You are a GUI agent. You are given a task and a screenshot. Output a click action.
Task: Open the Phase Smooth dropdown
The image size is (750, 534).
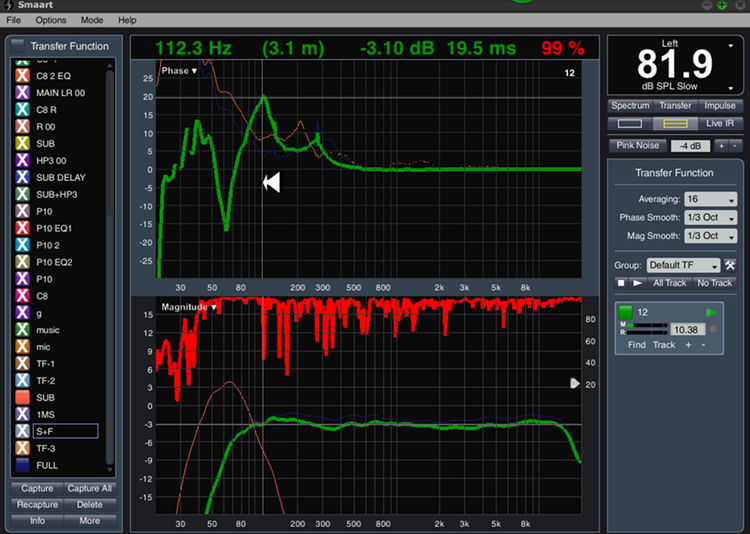tap(710, 217)
